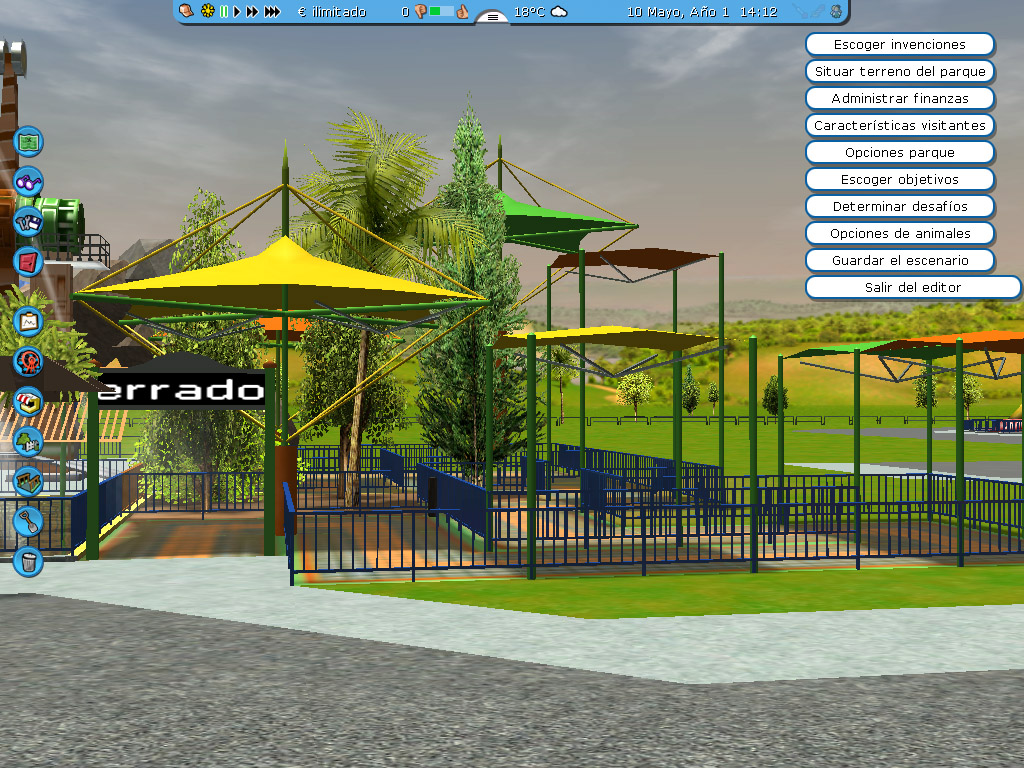Open the paths and queues icon
Screen dimensions: 1024x768
click(29, 482)
